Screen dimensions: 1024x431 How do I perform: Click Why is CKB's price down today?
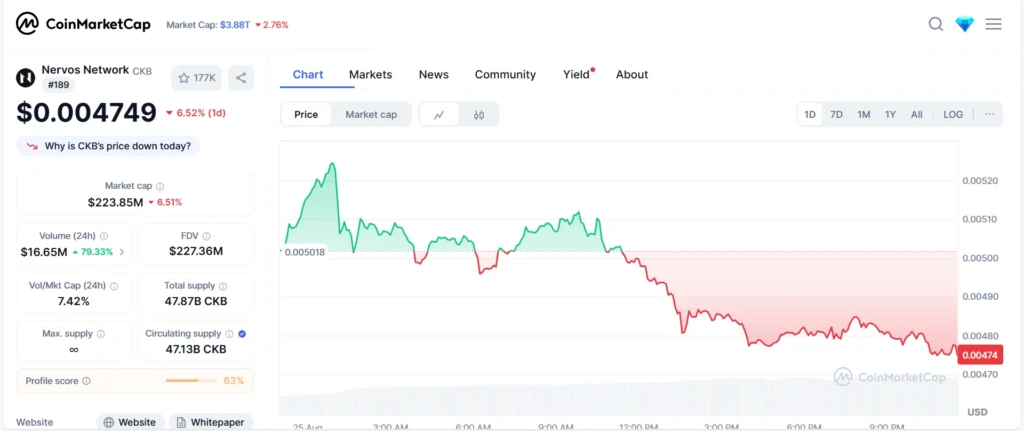(108, 146)
